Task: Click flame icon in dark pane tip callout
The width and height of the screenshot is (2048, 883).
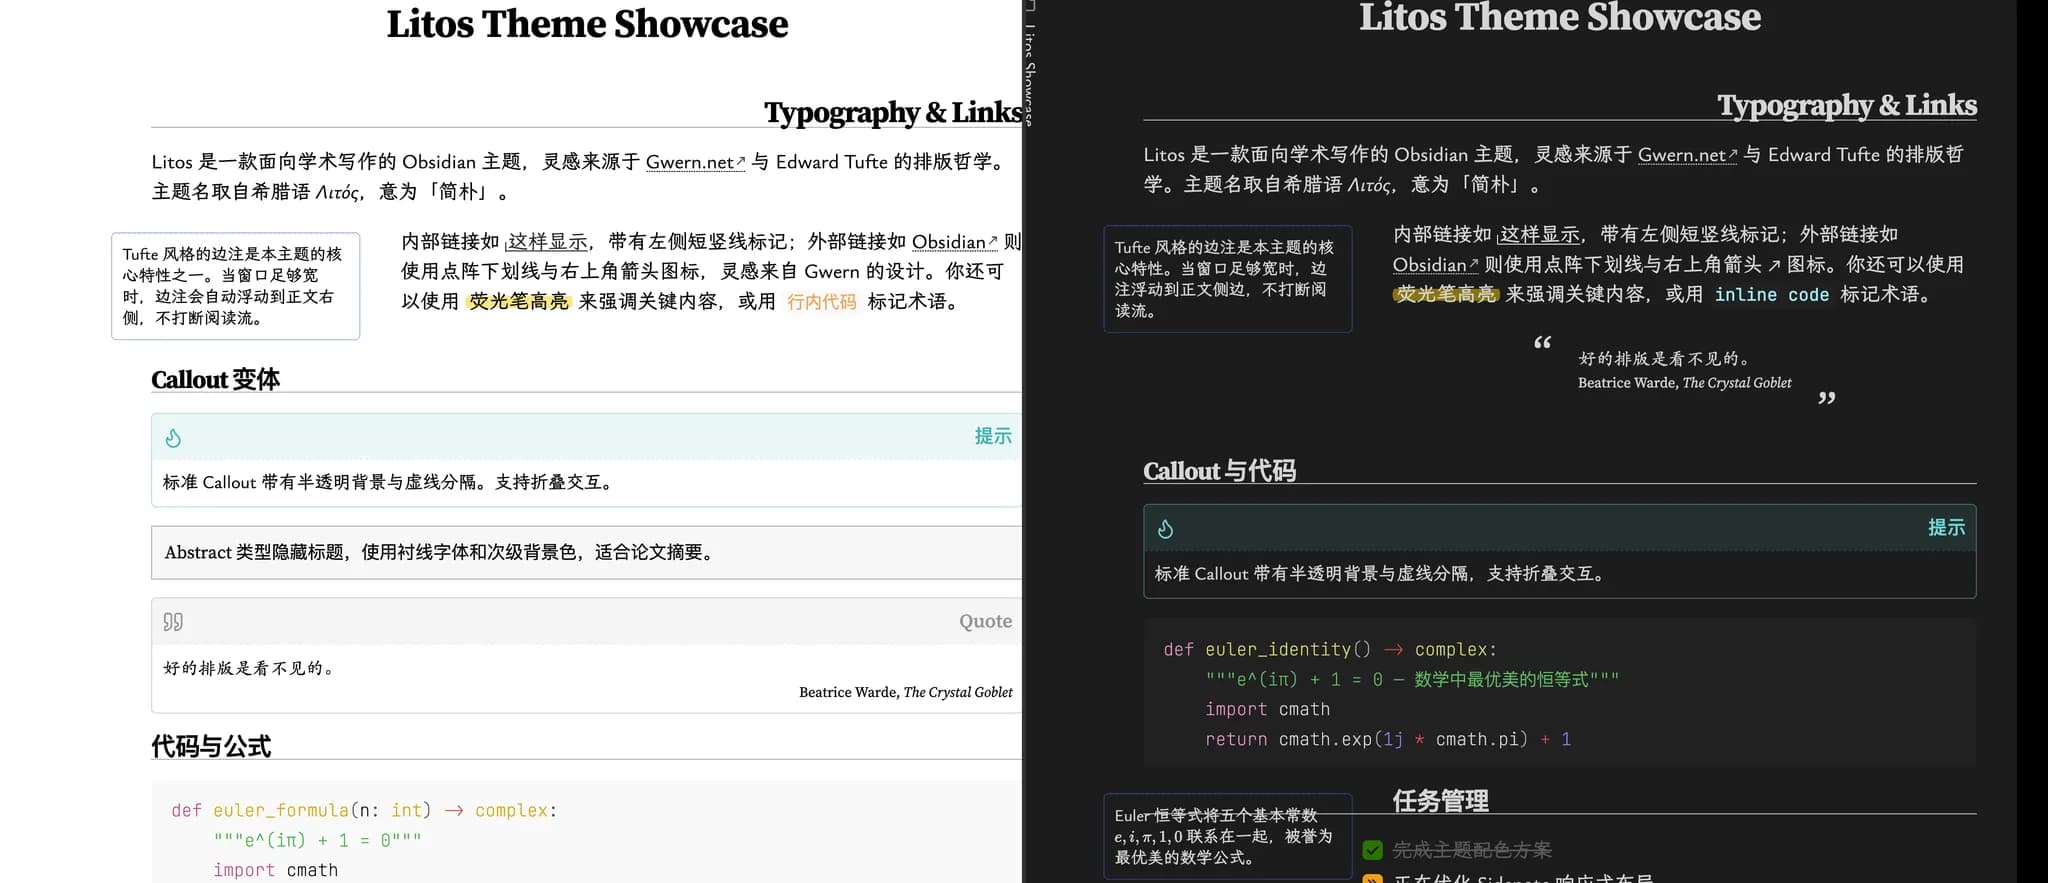Action: pyautogui.click(x=1165, y=529)
